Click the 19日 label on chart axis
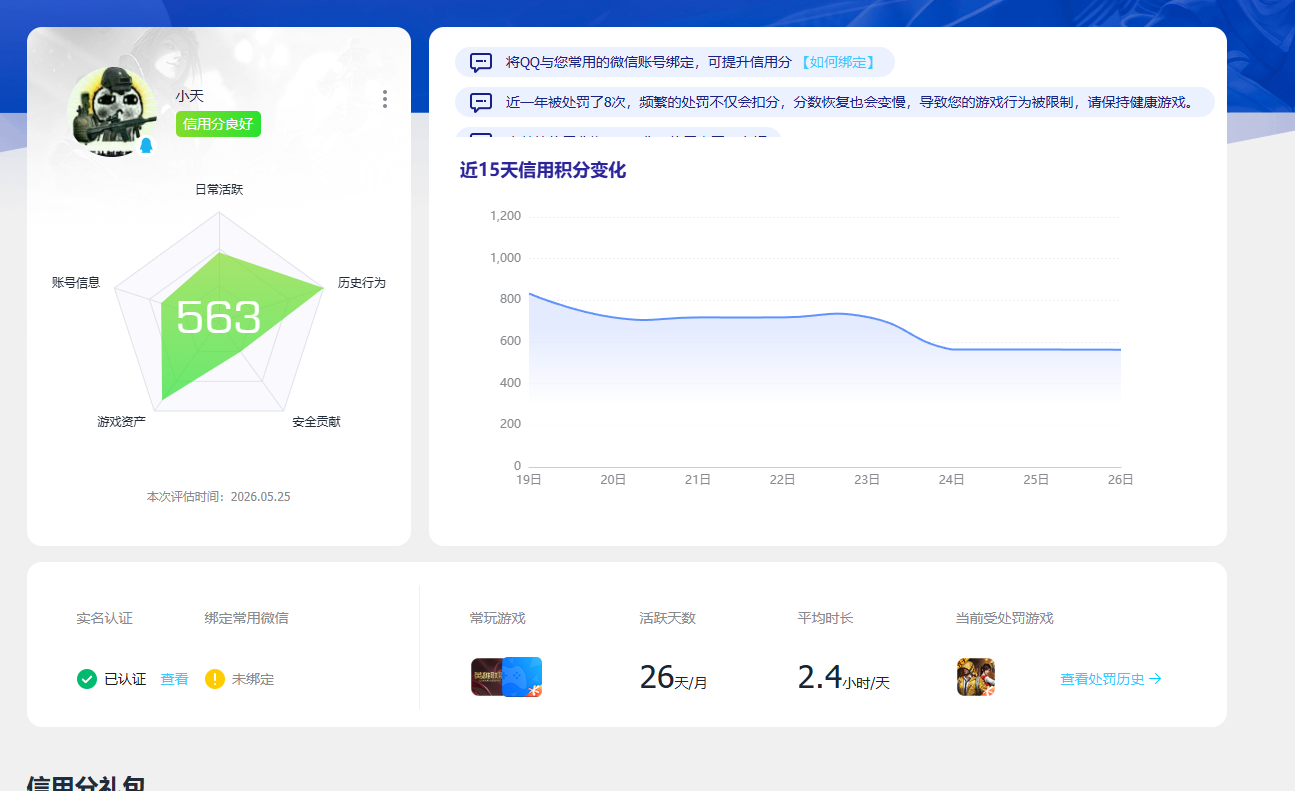This screenshot has height=791, width=1295. [529, 480]
